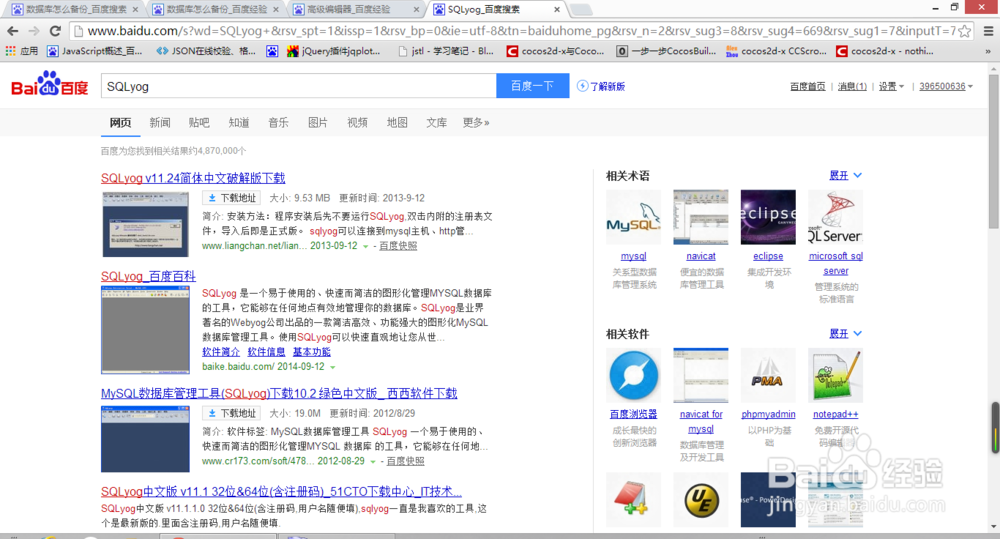1000x539 pixels.
Task: Reload the page with refresh icon
Action: pyautogui.click(x=55, y=31)
